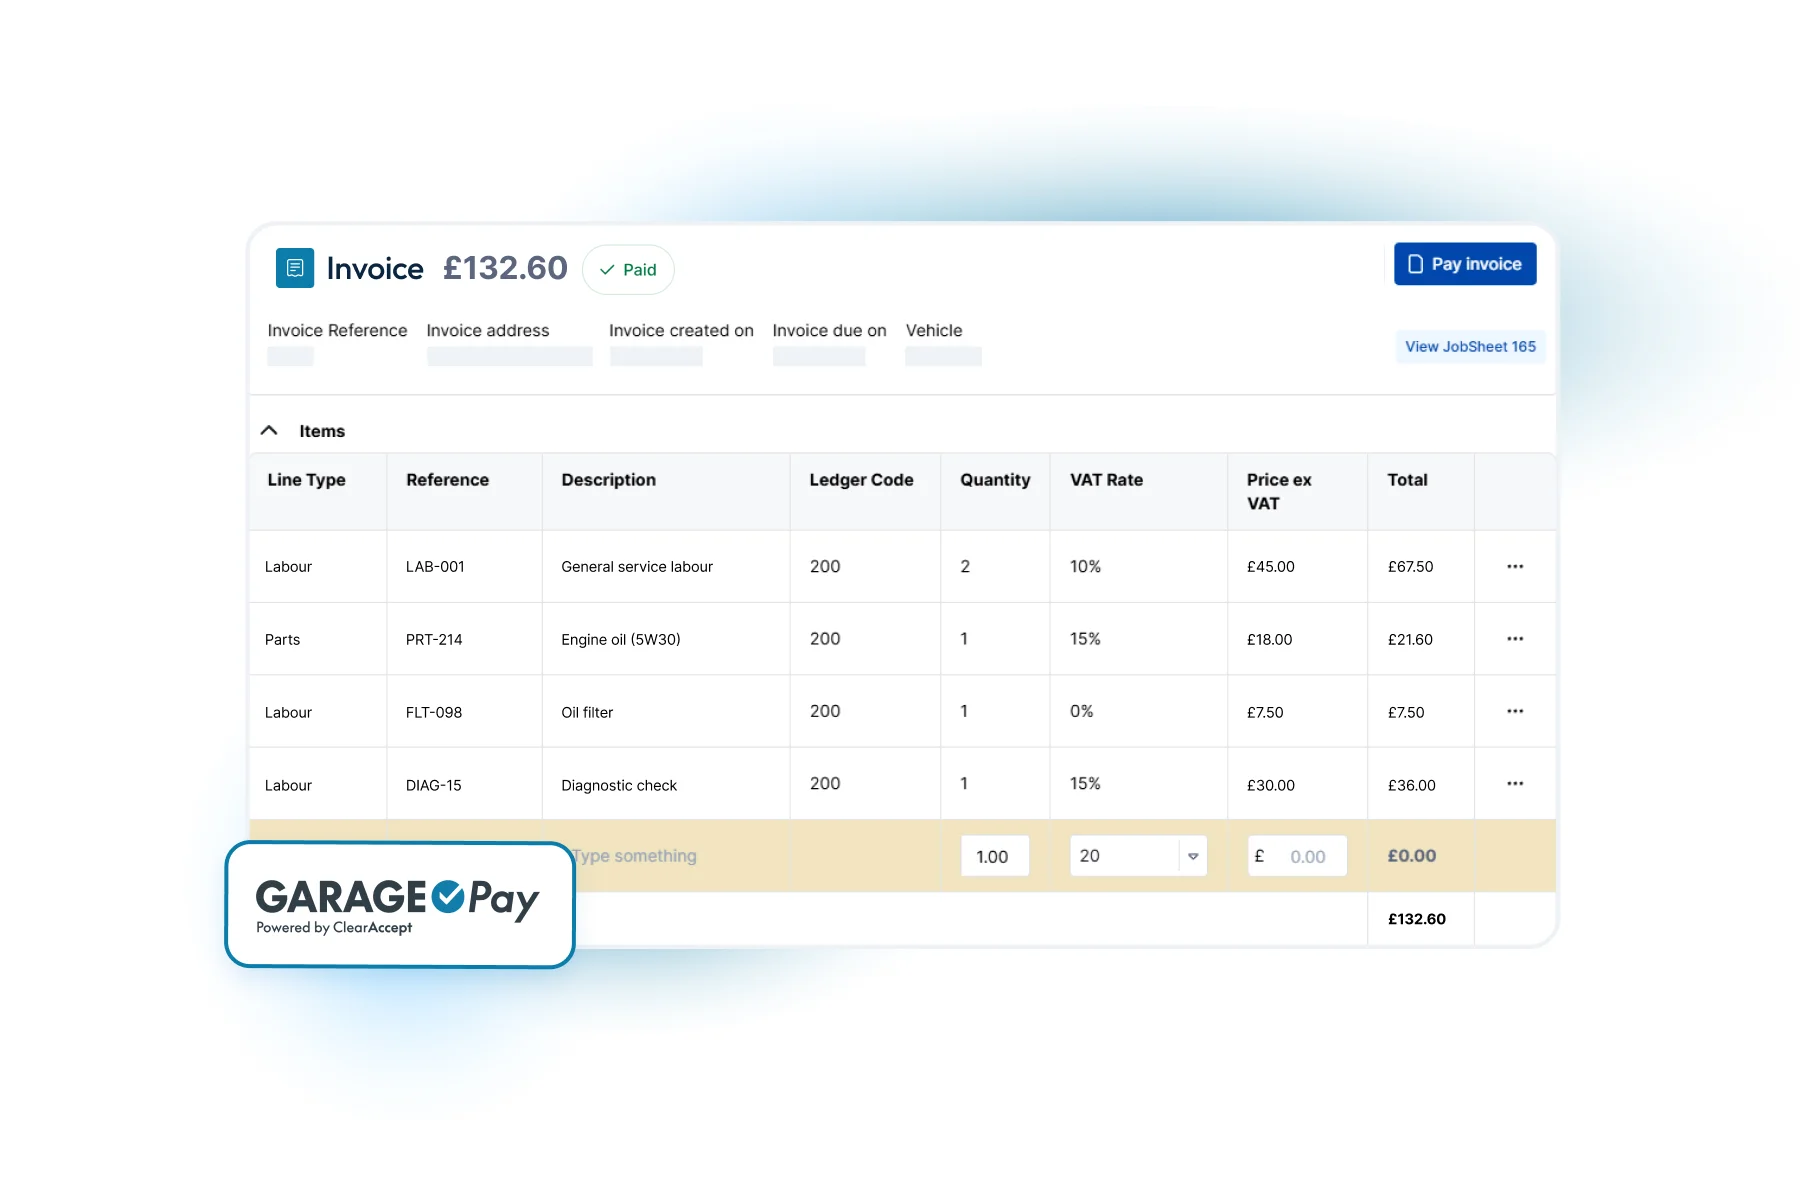Click the £0.00 total in new row
Image resolution: width=1800 pixels, height=1200 pixels.
pos(1411,856)
